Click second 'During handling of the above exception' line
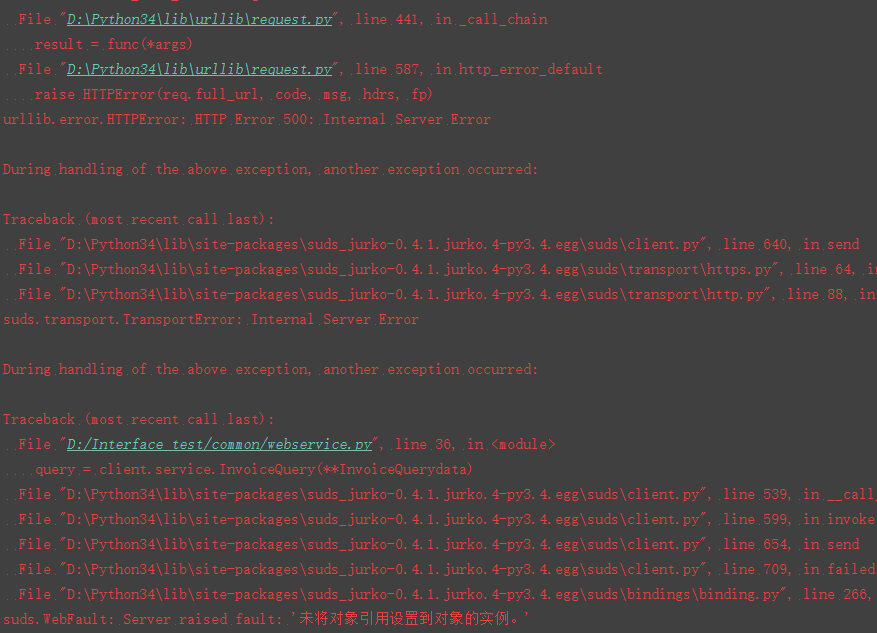The image size is (877, 633). point(270,370)
